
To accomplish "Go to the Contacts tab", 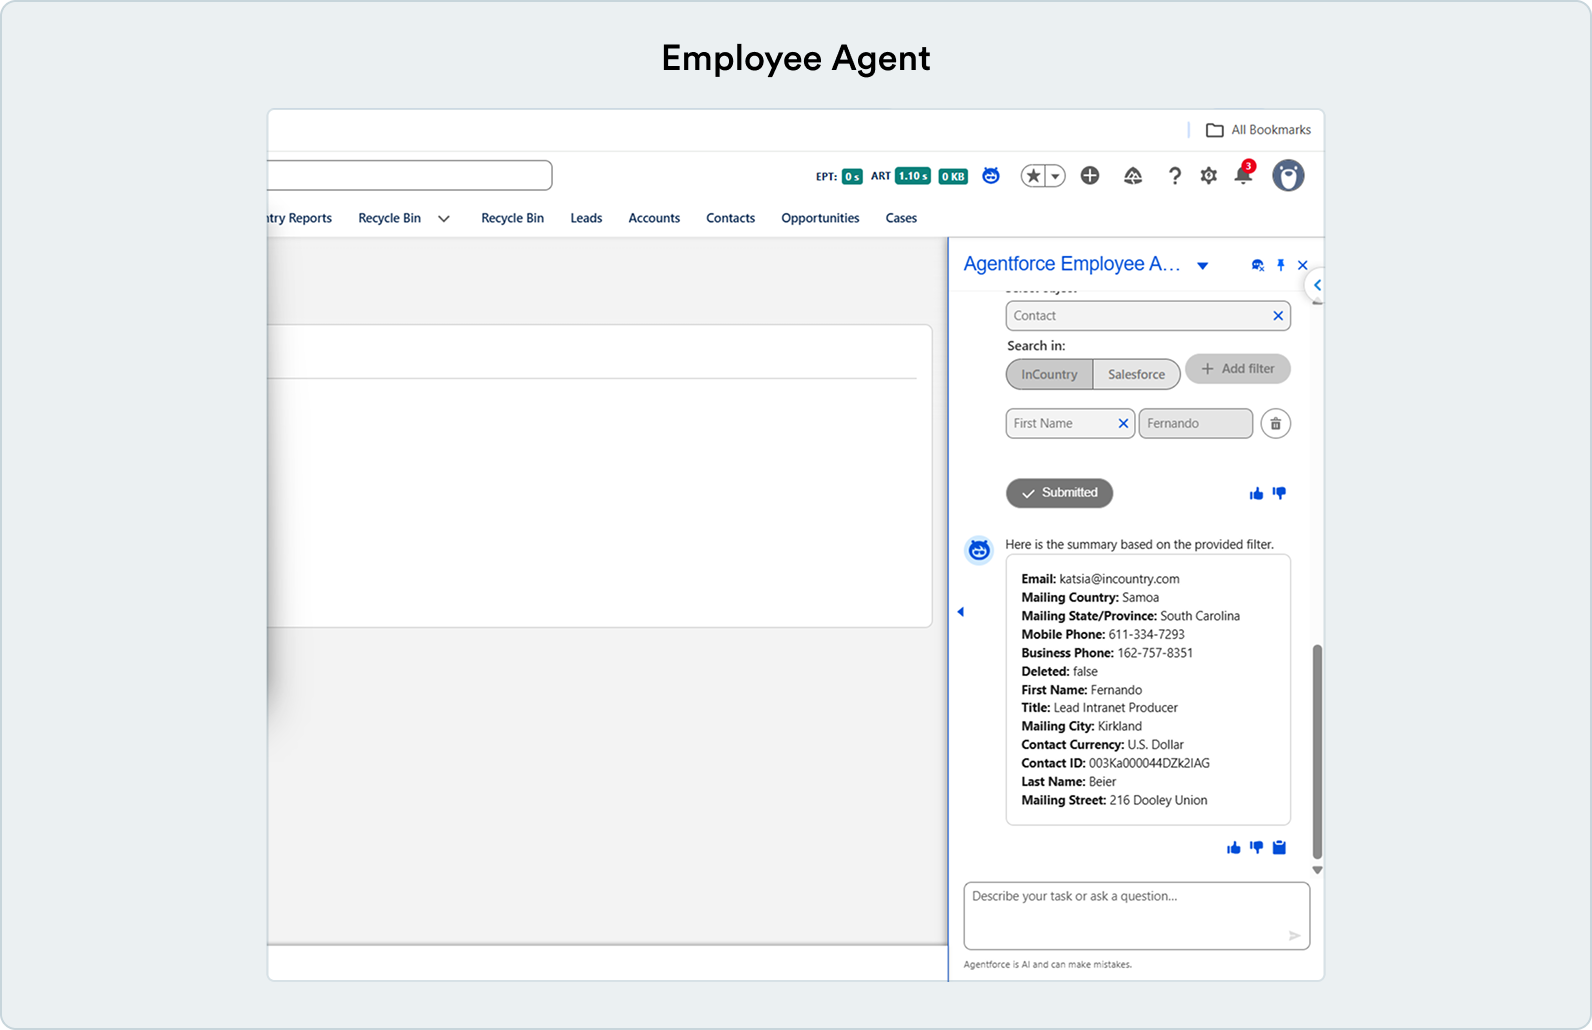I will pos(730,218).
